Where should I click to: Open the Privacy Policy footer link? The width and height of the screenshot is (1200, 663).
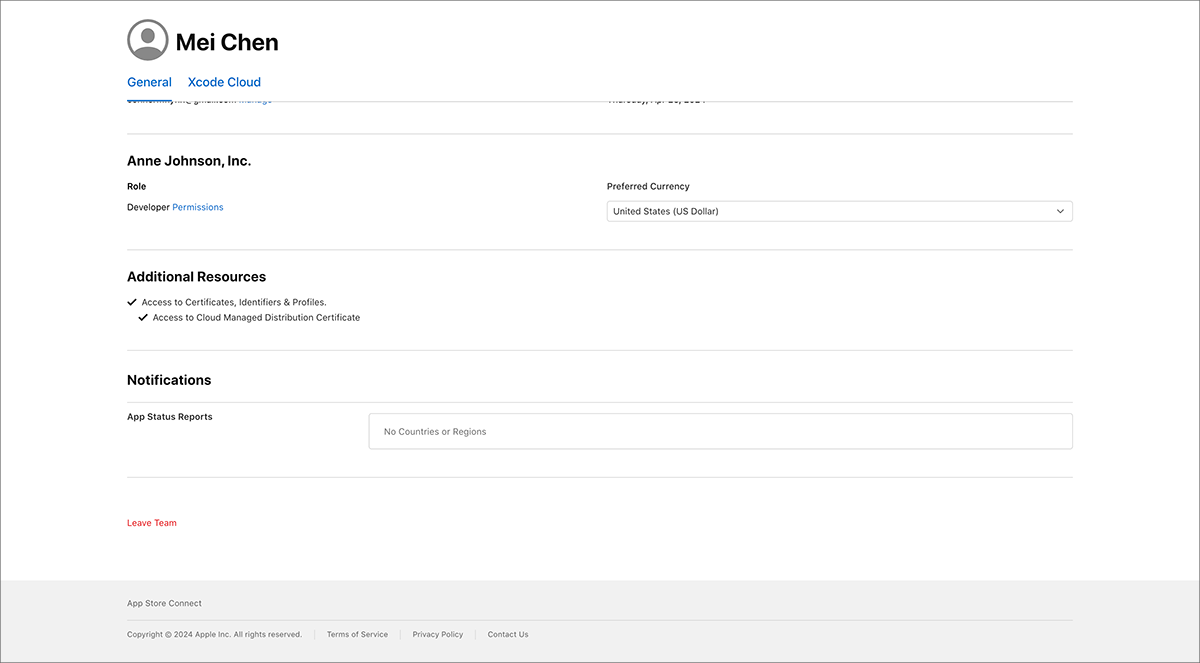pos(438,634)
